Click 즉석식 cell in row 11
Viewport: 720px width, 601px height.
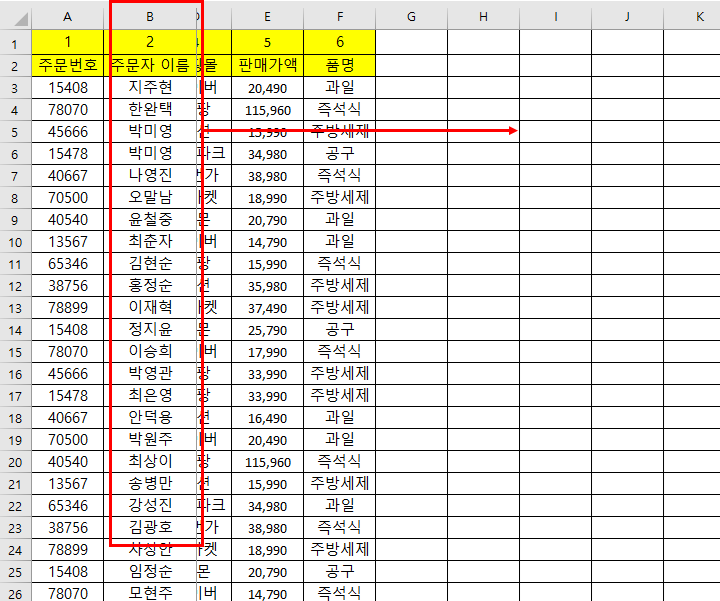click(339, 264)
